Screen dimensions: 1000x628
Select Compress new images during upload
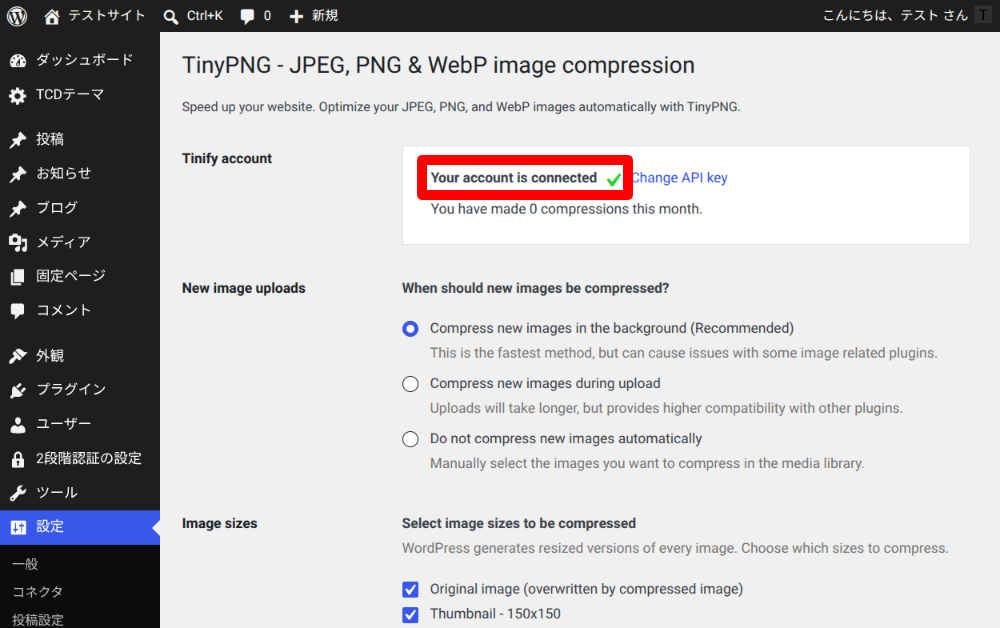pos(410,384)
